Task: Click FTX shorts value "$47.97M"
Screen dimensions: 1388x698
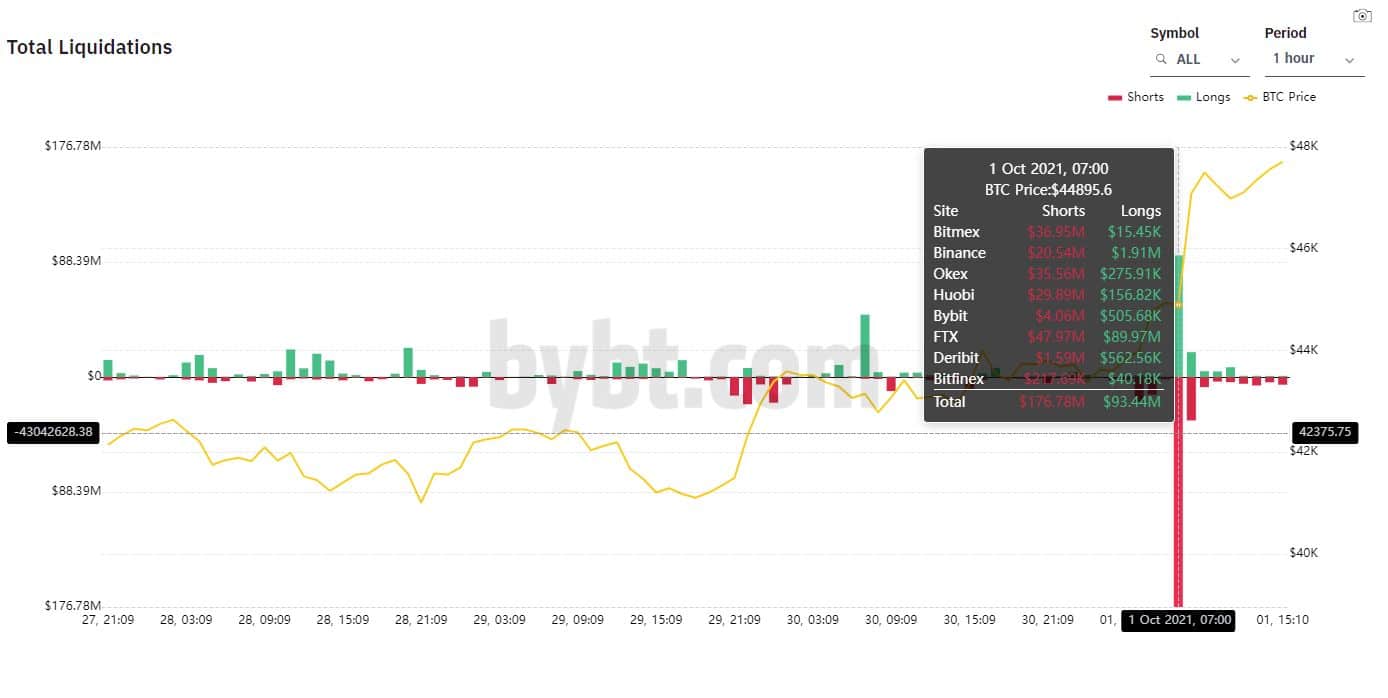Action: 1056,337
